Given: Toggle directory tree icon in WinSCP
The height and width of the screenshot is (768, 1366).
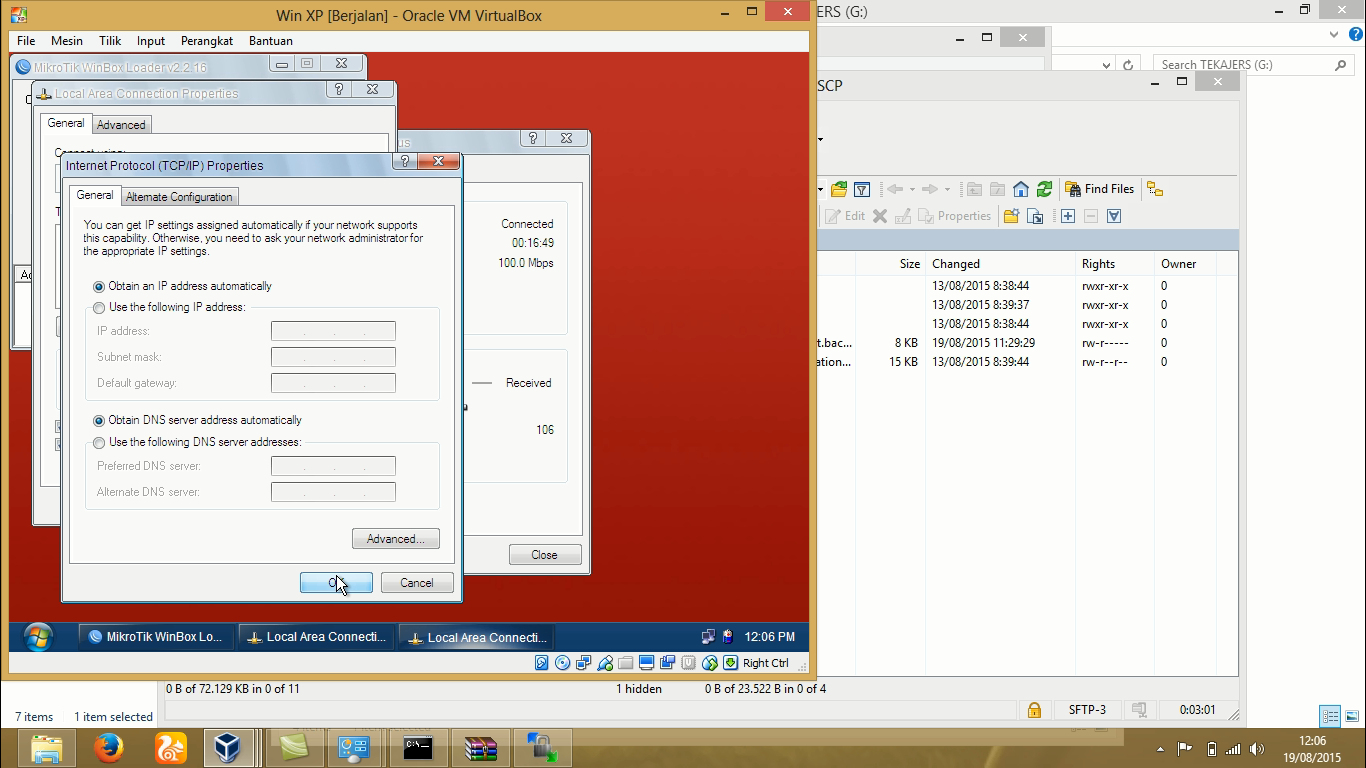Looking at the screenshot, I should point(1155,189).
